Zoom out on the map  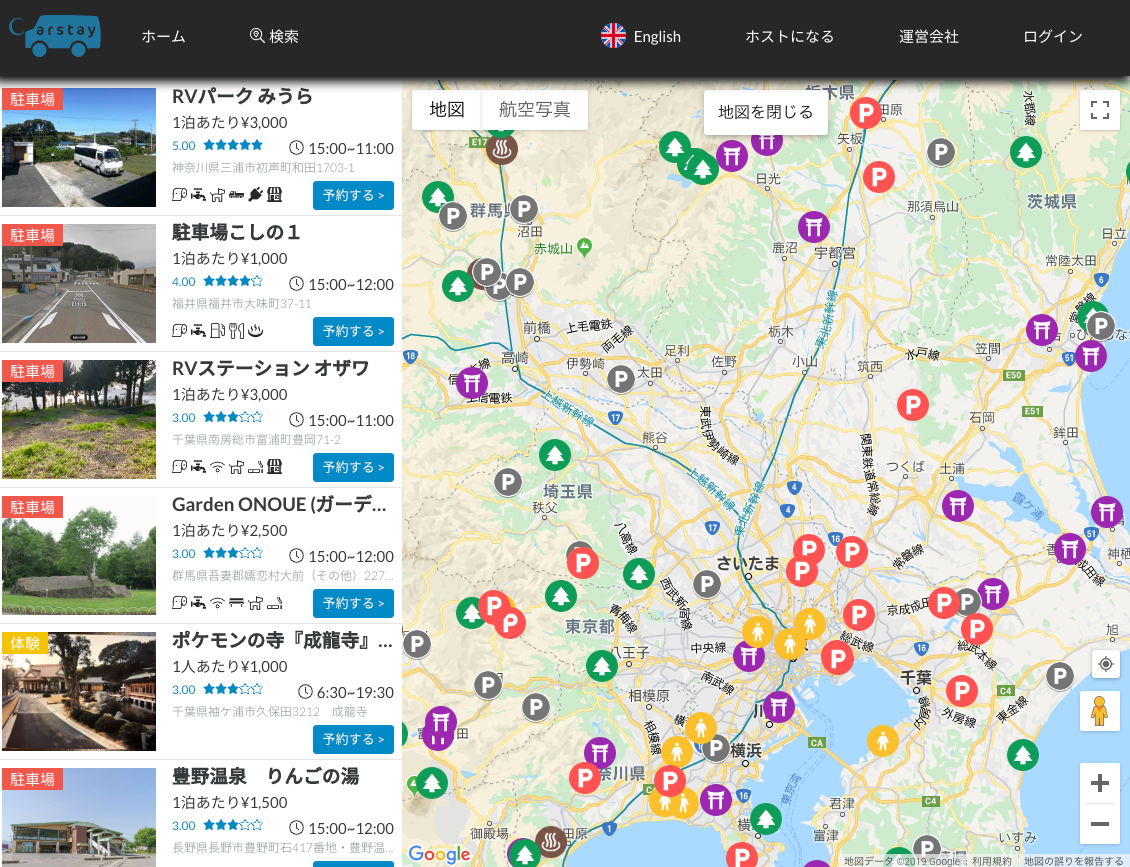(x=1100, y=824)
